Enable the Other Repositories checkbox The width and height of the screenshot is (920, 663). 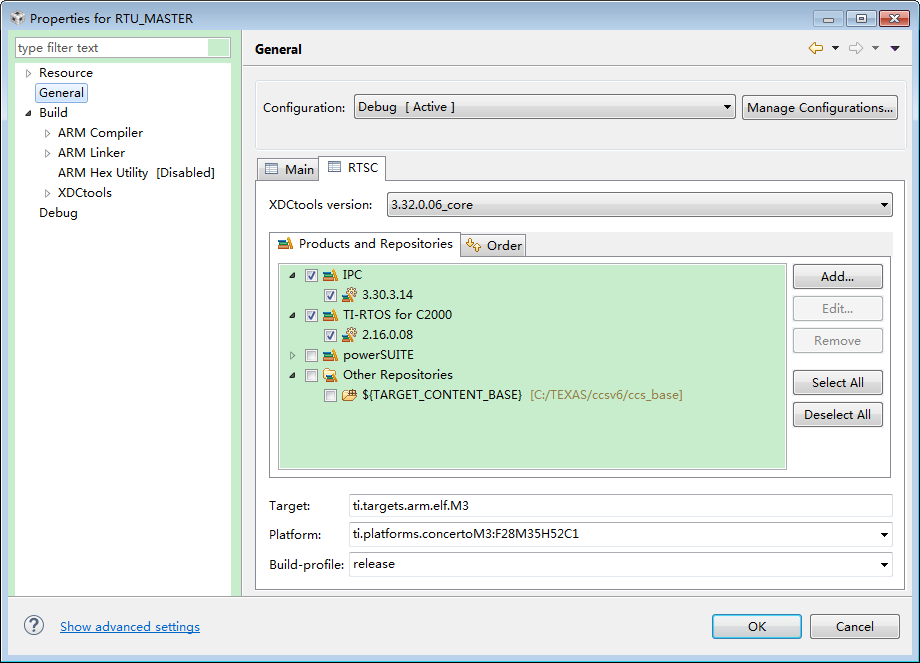coord(312,375)
